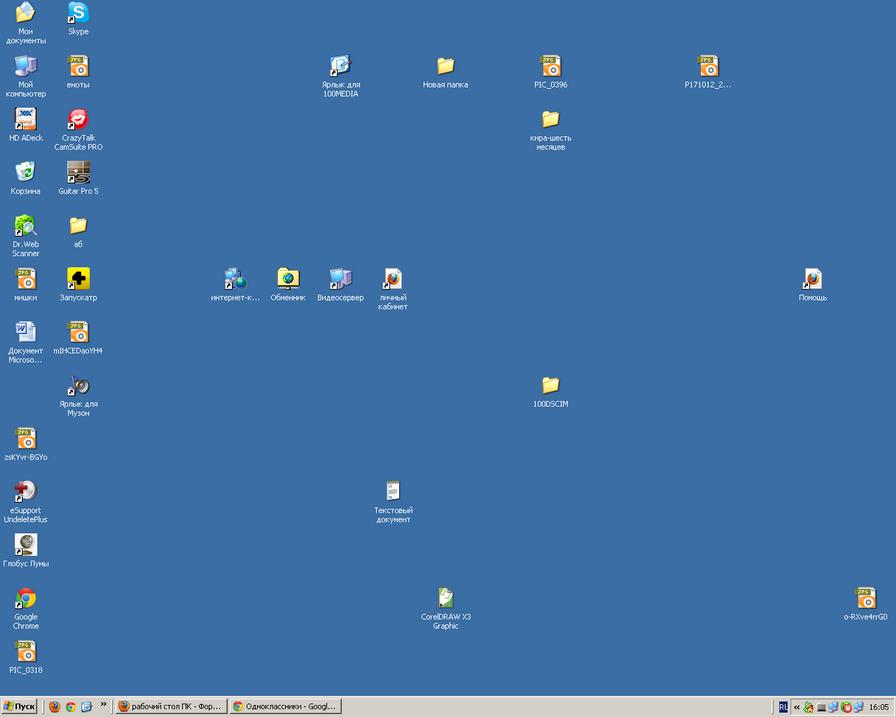Select the Глобус Луны icon

click(x=25, y=545)
